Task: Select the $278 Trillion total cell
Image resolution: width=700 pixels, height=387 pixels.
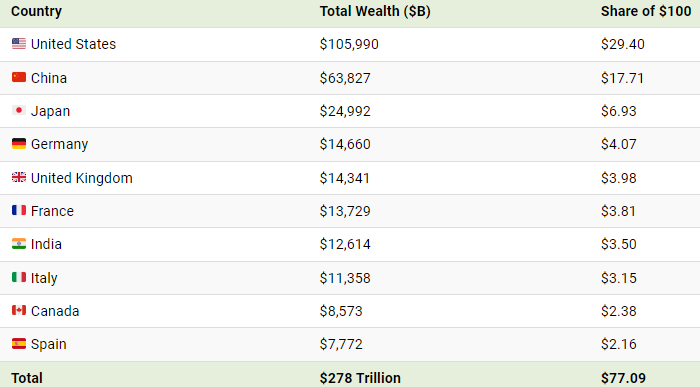Action: tap(360, 378)
